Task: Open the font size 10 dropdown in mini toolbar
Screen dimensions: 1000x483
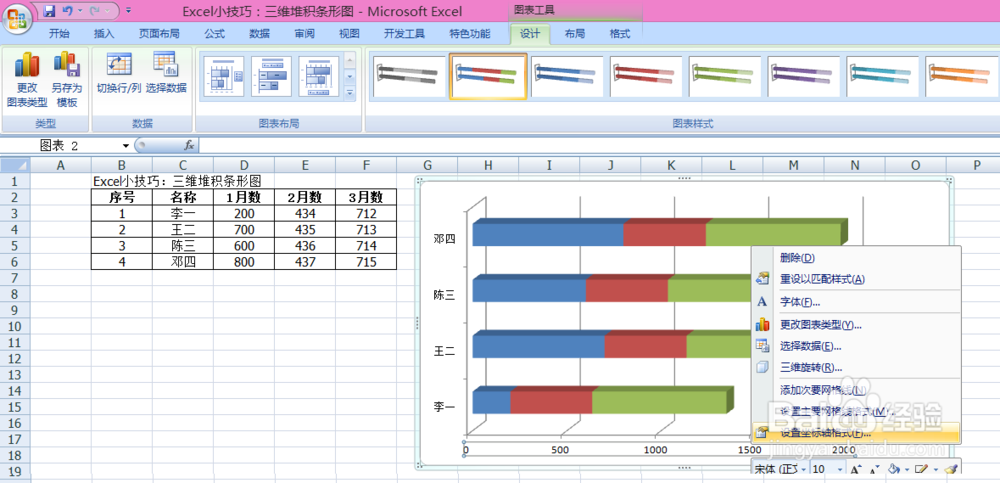Action: 838,470
